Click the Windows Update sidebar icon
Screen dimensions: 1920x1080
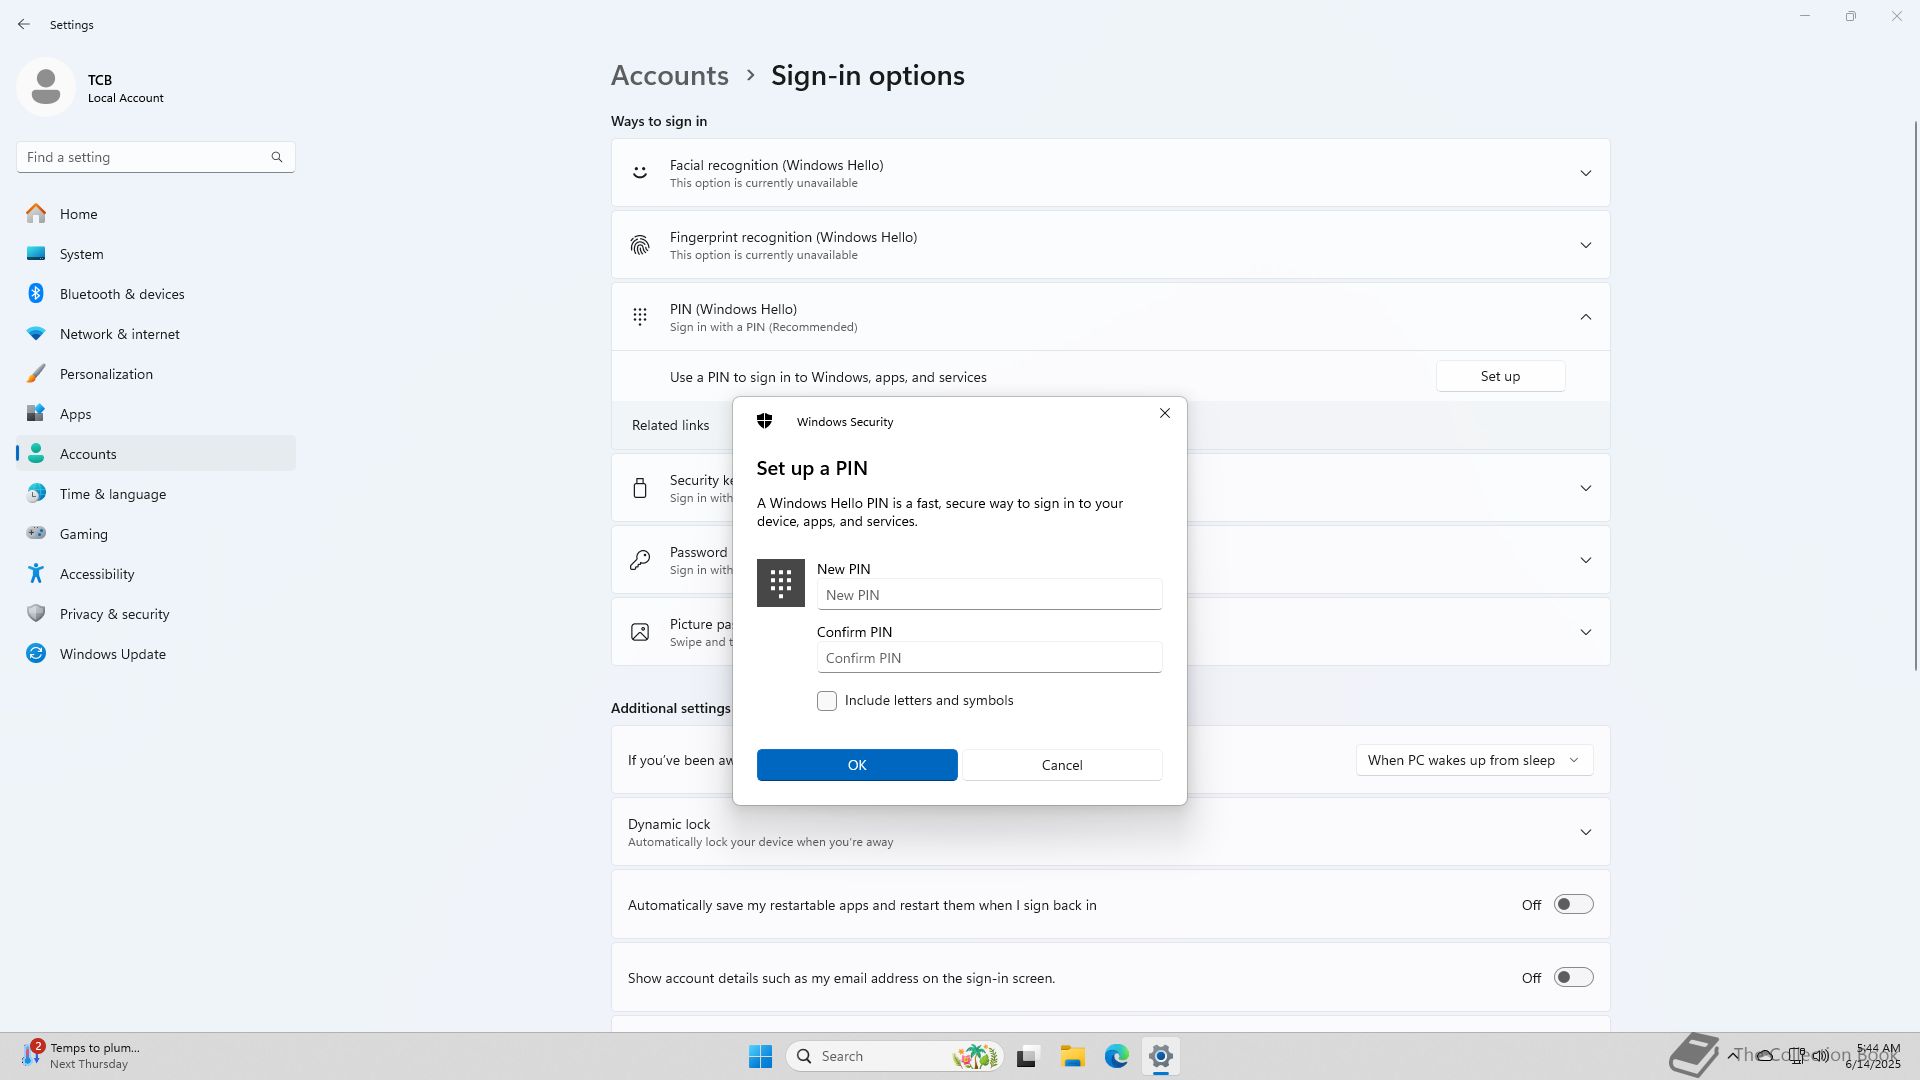(36, 654)
